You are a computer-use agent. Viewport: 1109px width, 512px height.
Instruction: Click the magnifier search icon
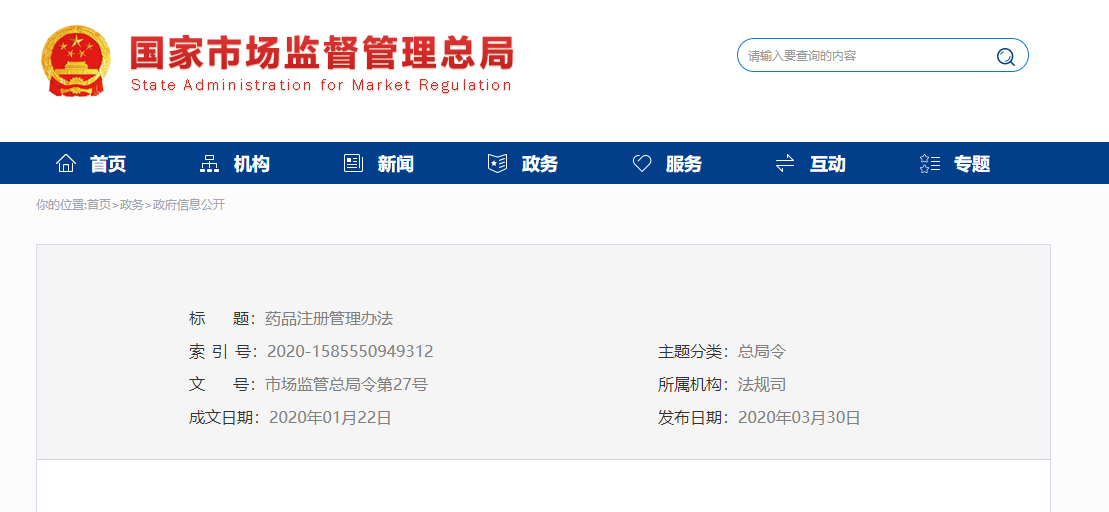[x=1005, y=57]
